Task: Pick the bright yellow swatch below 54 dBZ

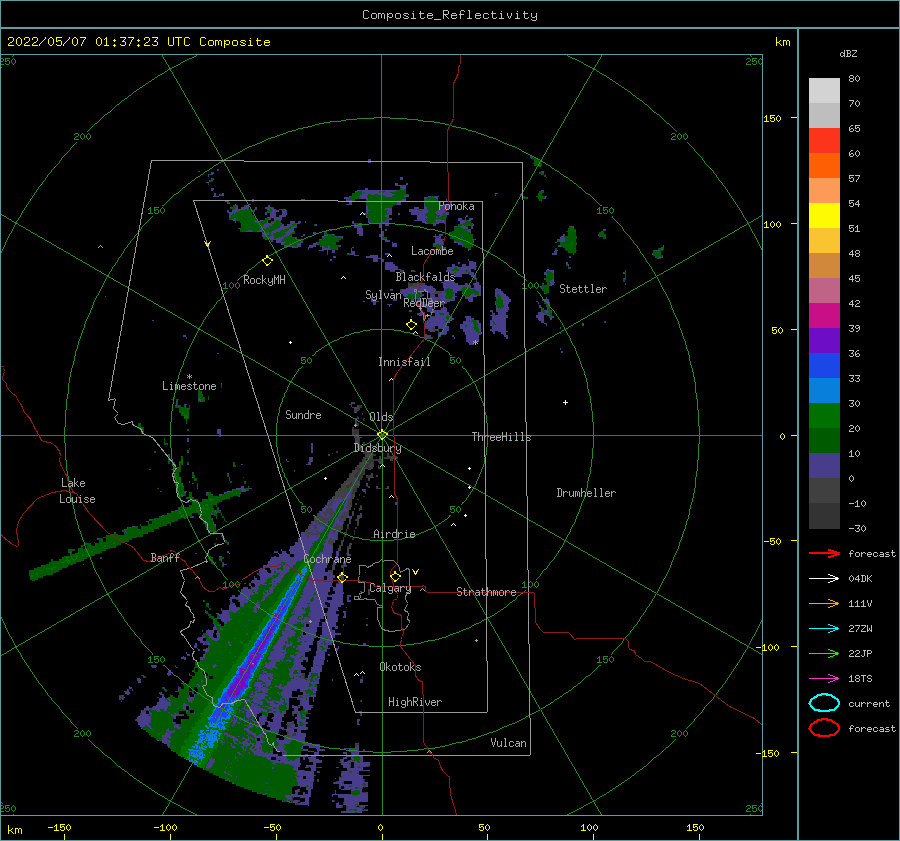Action: [824, 215]
